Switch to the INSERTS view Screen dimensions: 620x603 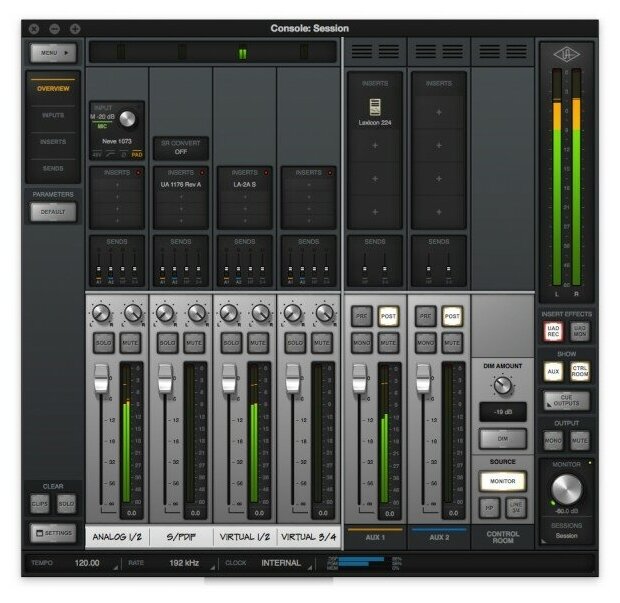click(53, 142)
